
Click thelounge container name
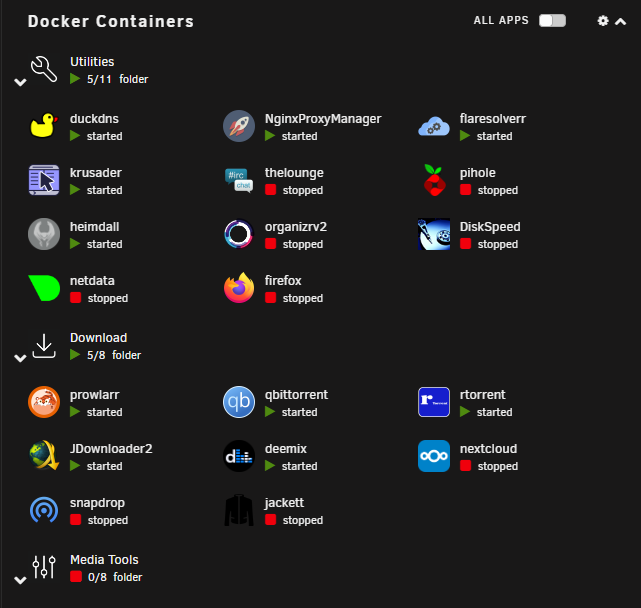tap(294, 173)
